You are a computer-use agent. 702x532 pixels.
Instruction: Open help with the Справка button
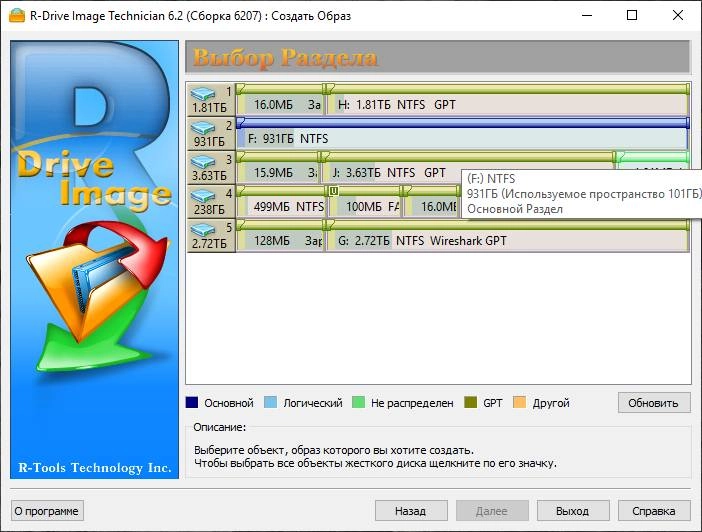pos(654,511)
